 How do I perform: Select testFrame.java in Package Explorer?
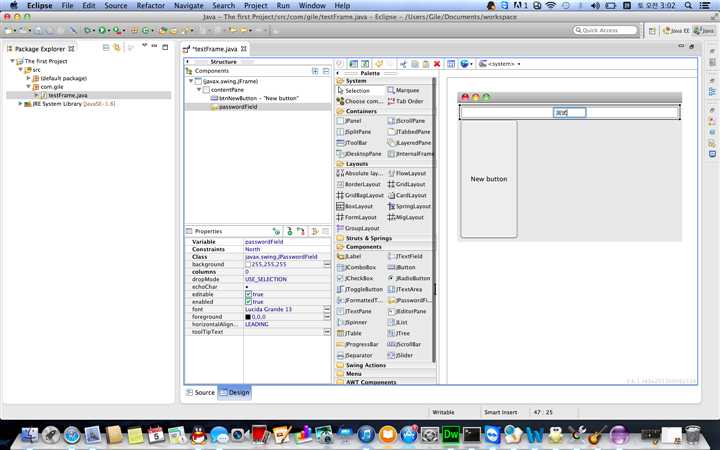coord(63,96)
